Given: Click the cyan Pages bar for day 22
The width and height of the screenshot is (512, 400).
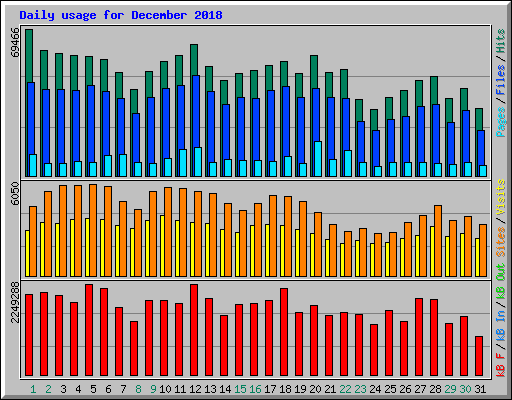Looking at the screenshot, I should [348, 163].
